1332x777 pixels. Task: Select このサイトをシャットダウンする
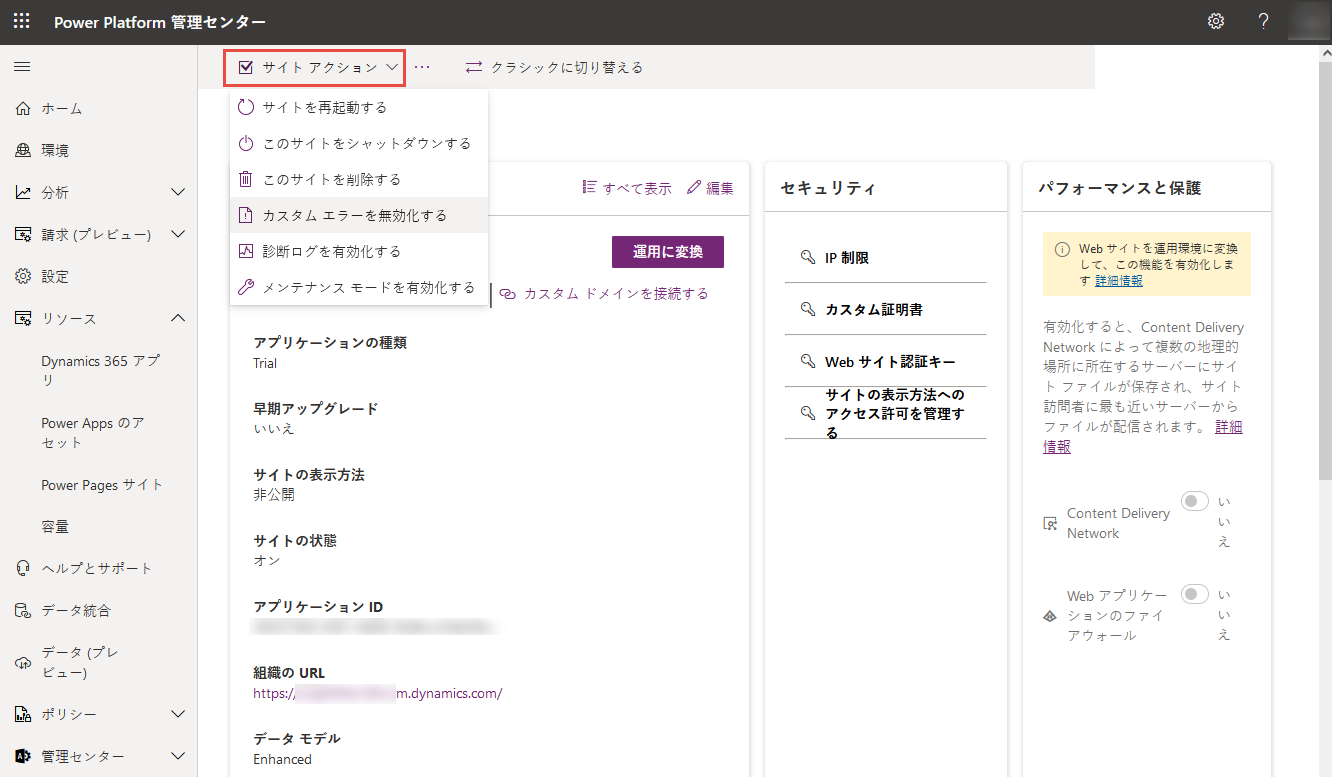(x=359, y=143)
